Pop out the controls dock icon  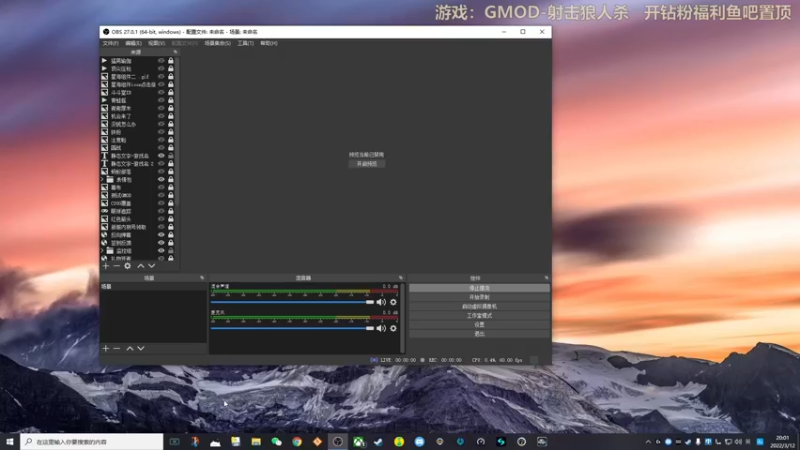(546, 278)
